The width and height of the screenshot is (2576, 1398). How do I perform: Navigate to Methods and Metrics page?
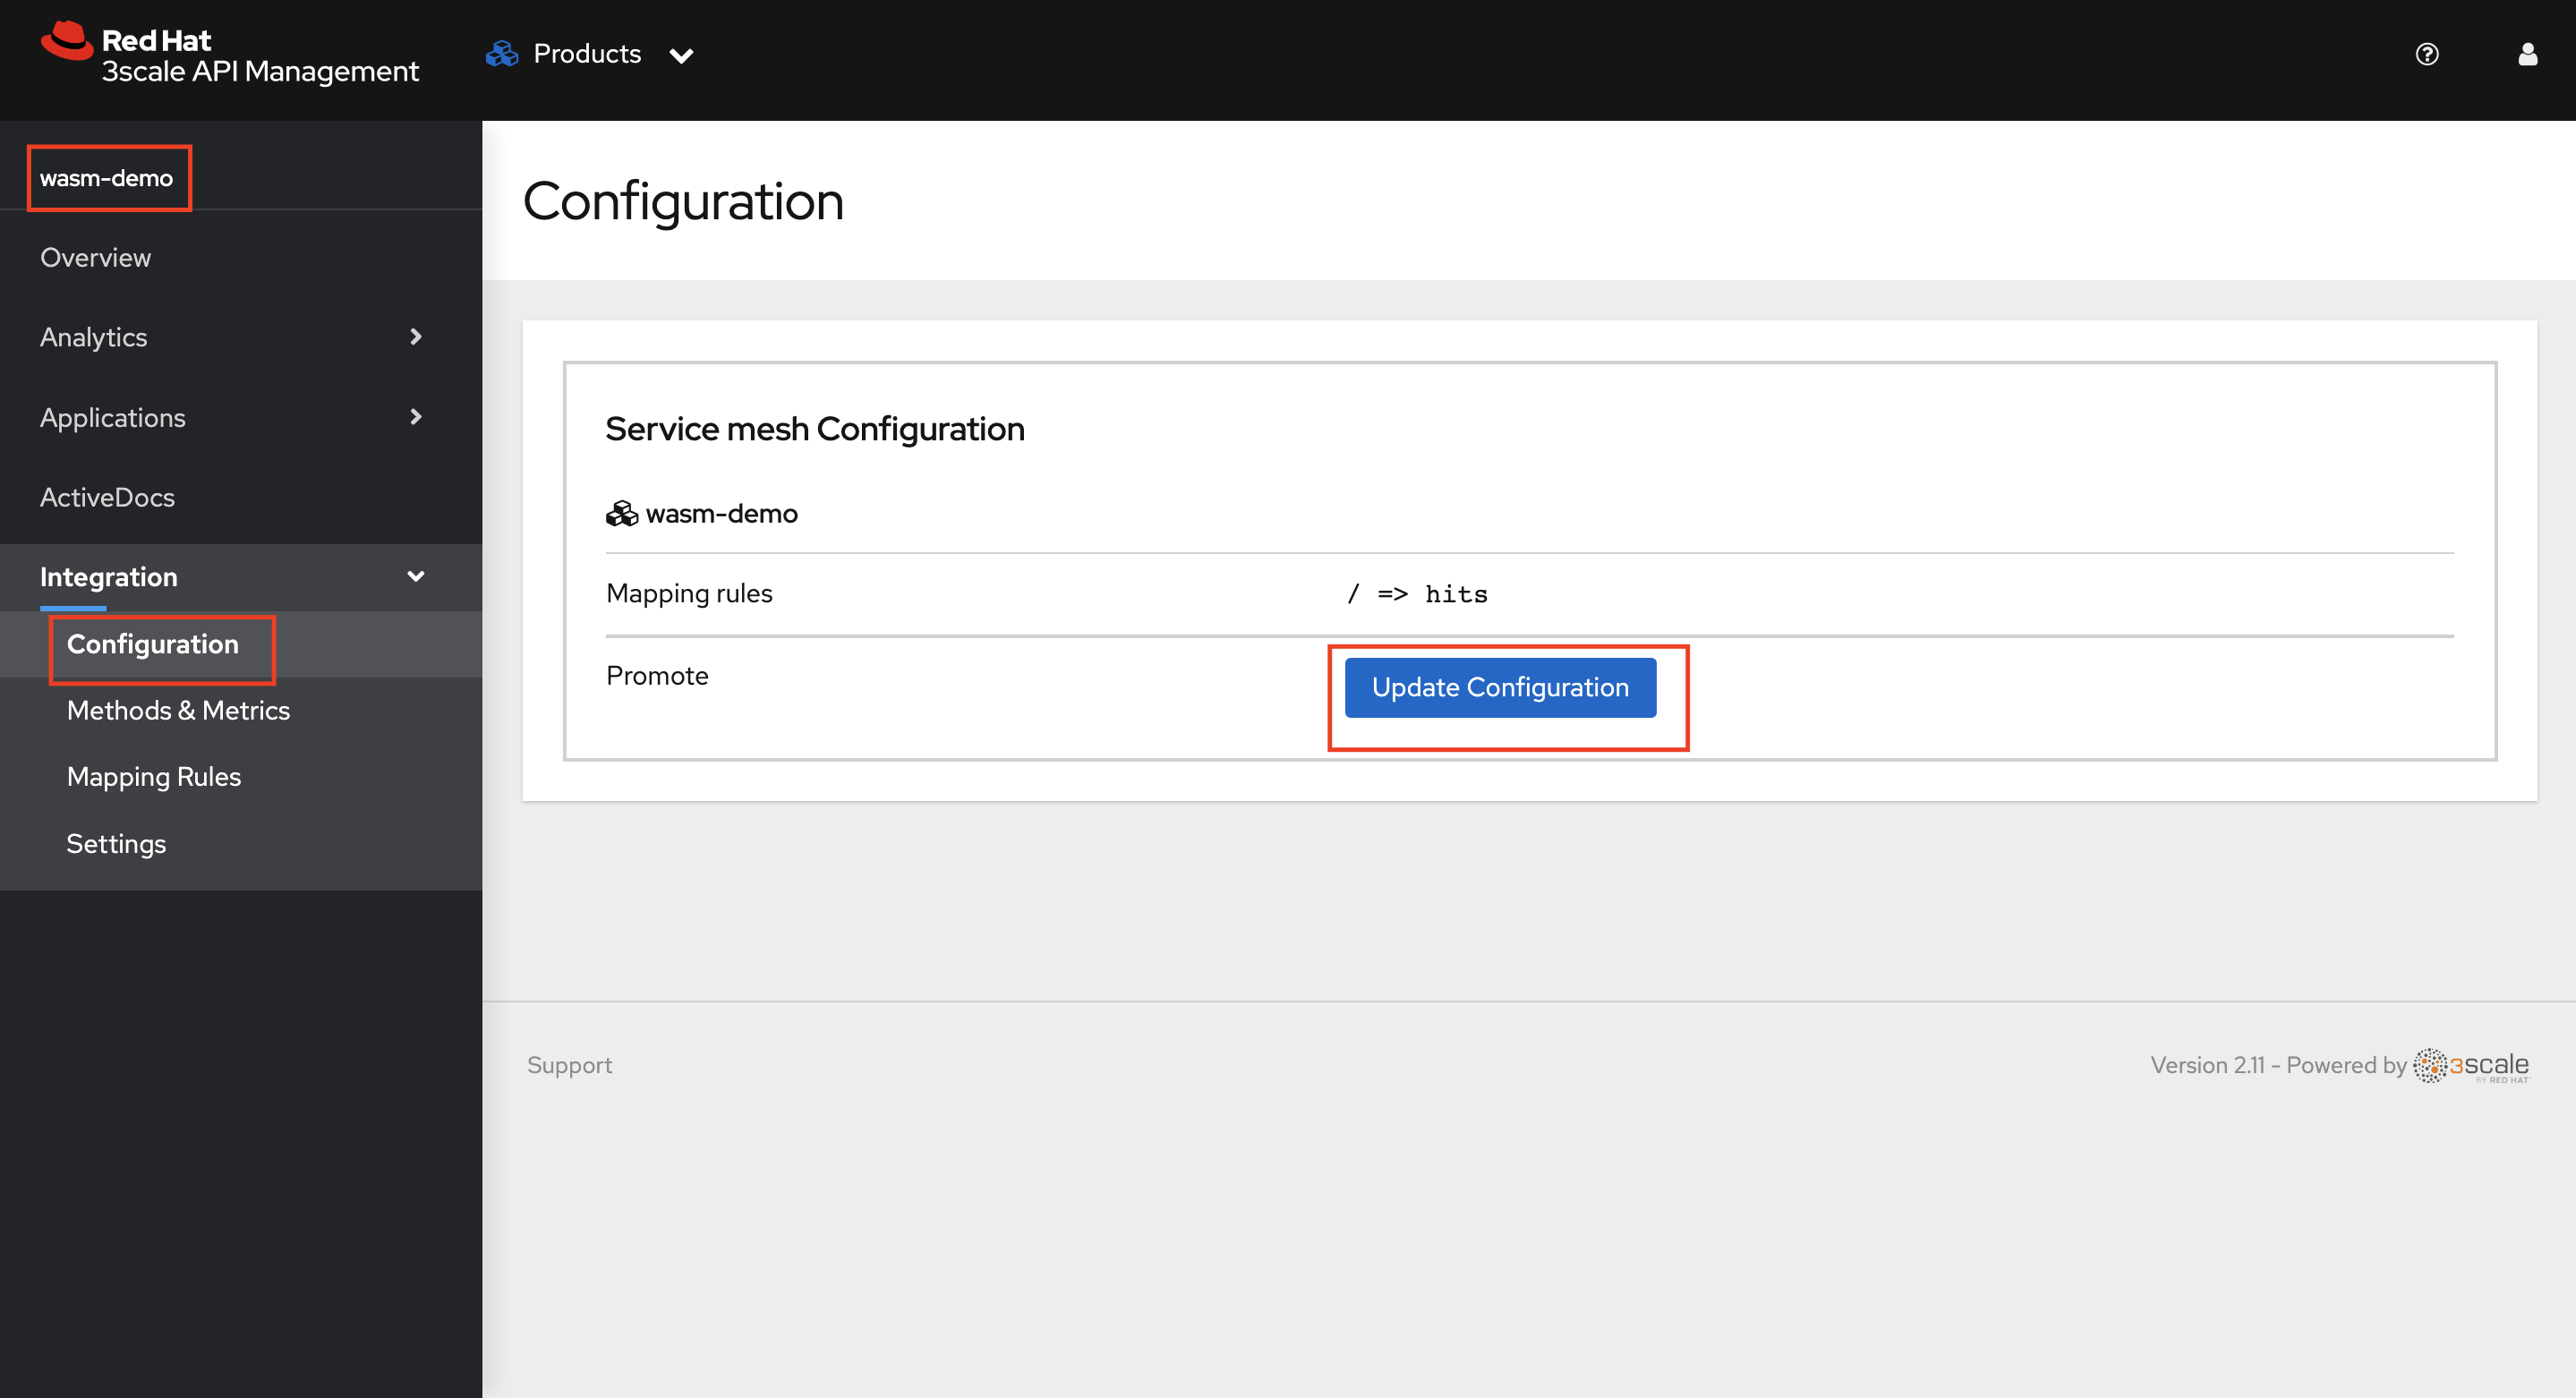[x=175, y=710]
